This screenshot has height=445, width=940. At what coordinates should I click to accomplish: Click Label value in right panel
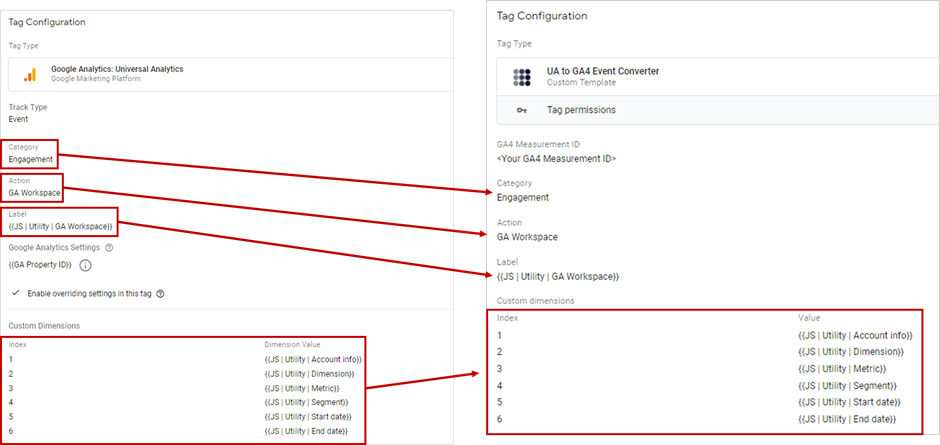(x=558, y=276)
